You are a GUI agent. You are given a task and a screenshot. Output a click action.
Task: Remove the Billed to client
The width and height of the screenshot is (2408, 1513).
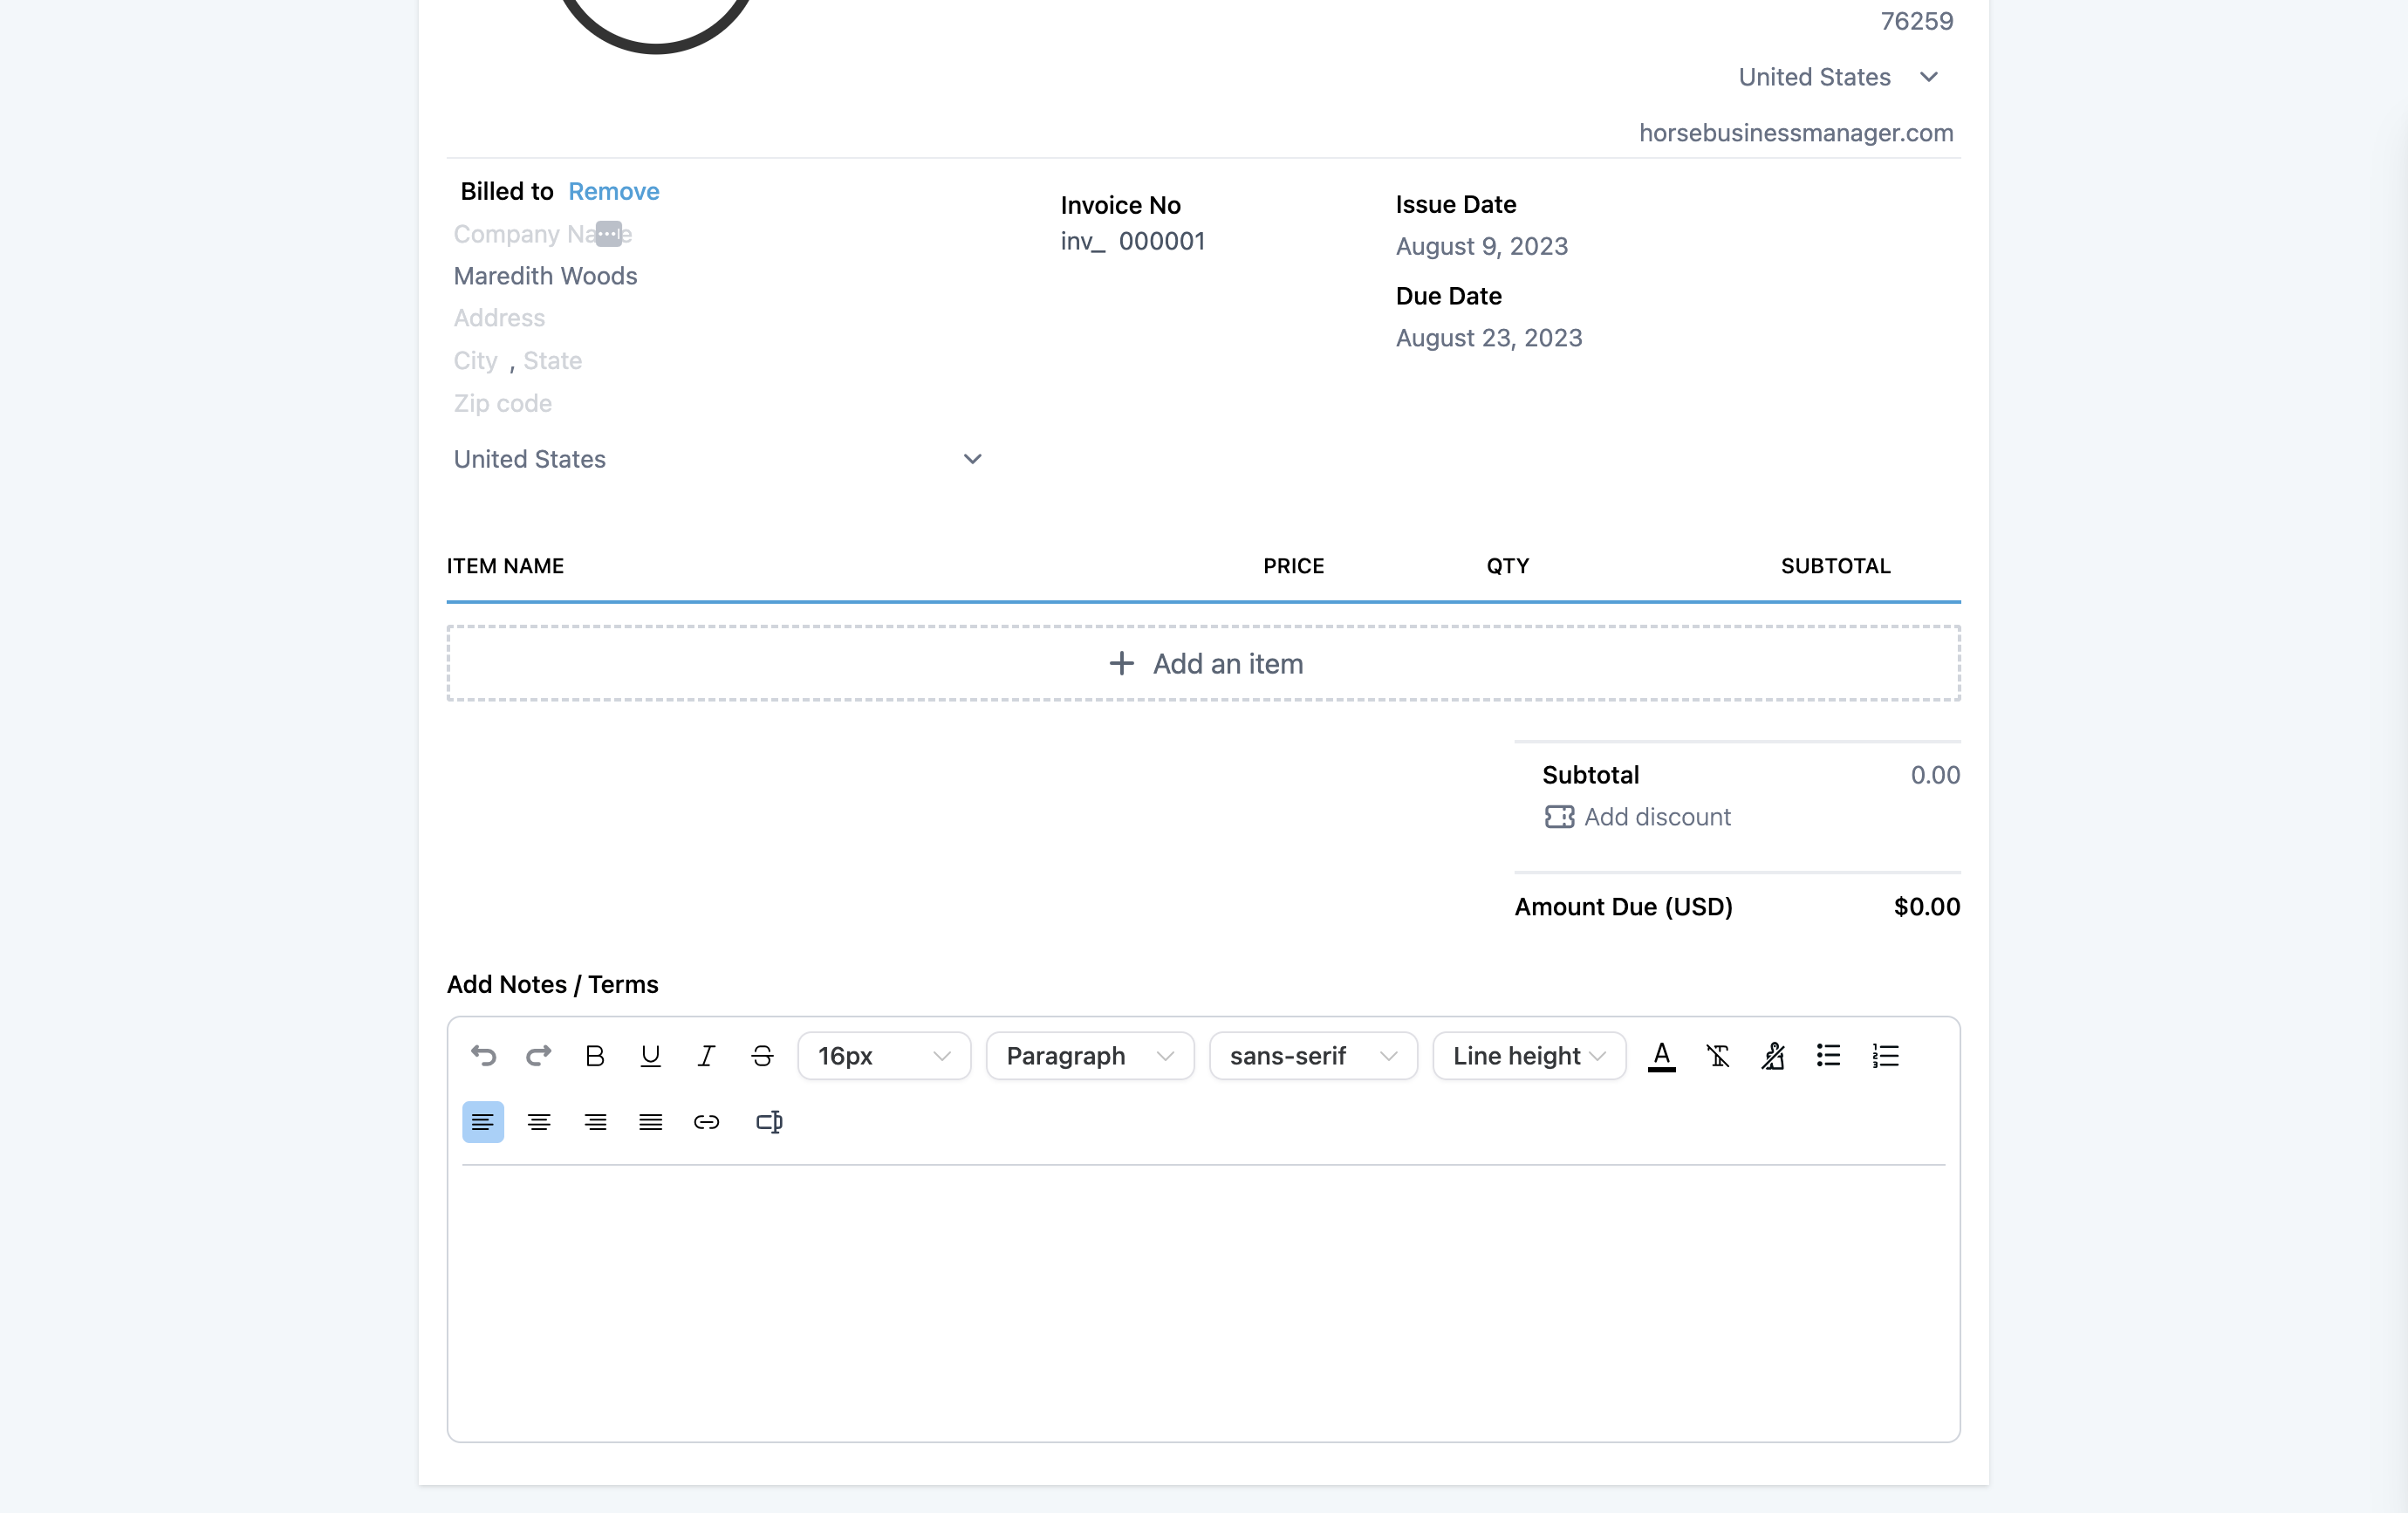(614, 191)
